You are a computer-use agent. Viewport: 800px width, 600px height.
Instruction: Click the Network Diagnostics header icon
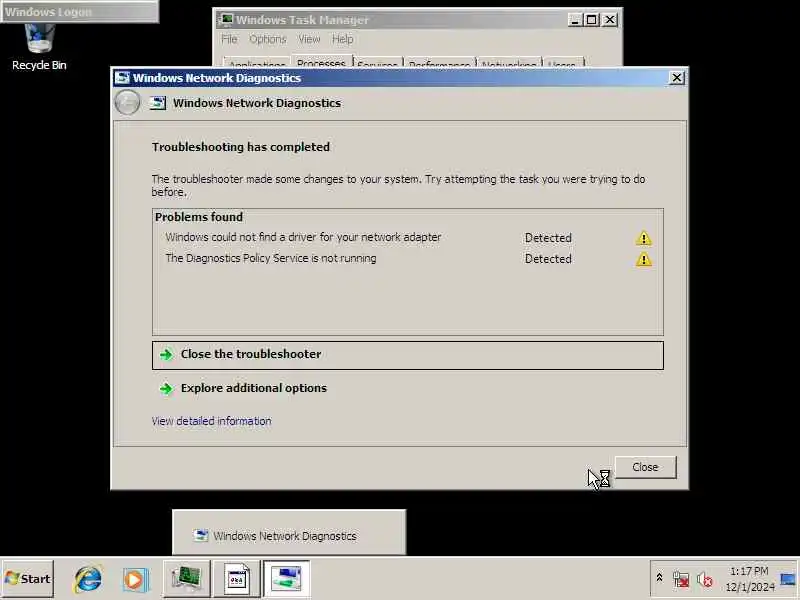(158, 103)
